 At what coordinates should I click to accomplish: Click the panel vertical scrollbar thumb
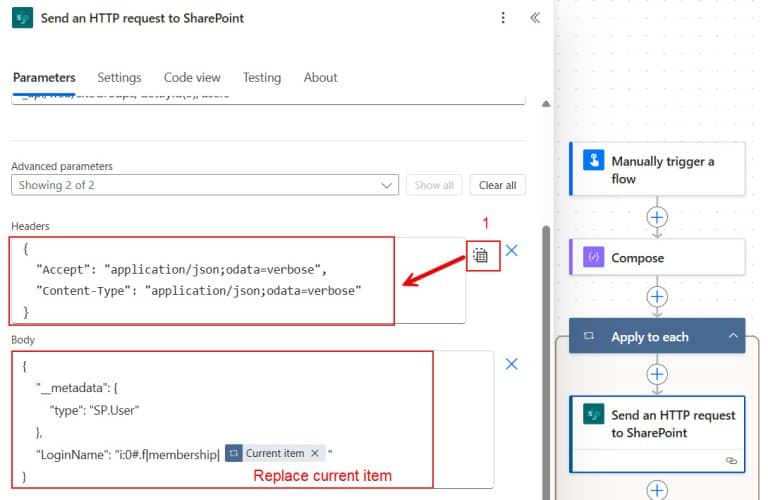click(x=546, y=362)
